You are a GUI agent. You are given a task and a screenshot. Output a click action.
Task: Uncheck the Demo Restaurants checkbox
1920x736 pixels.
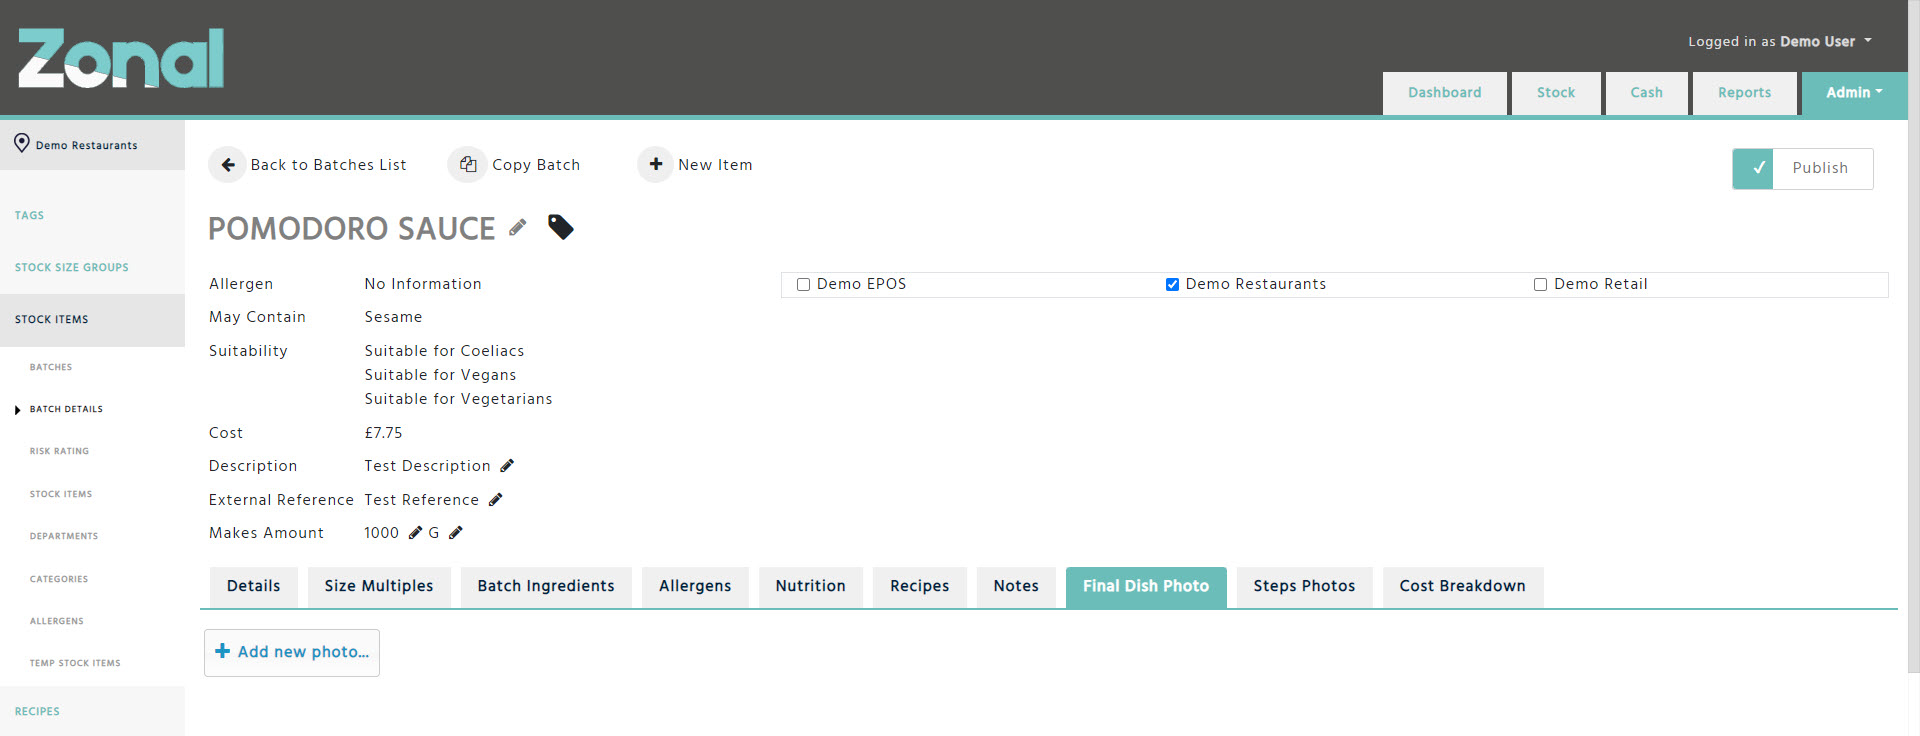(1172, 285)
